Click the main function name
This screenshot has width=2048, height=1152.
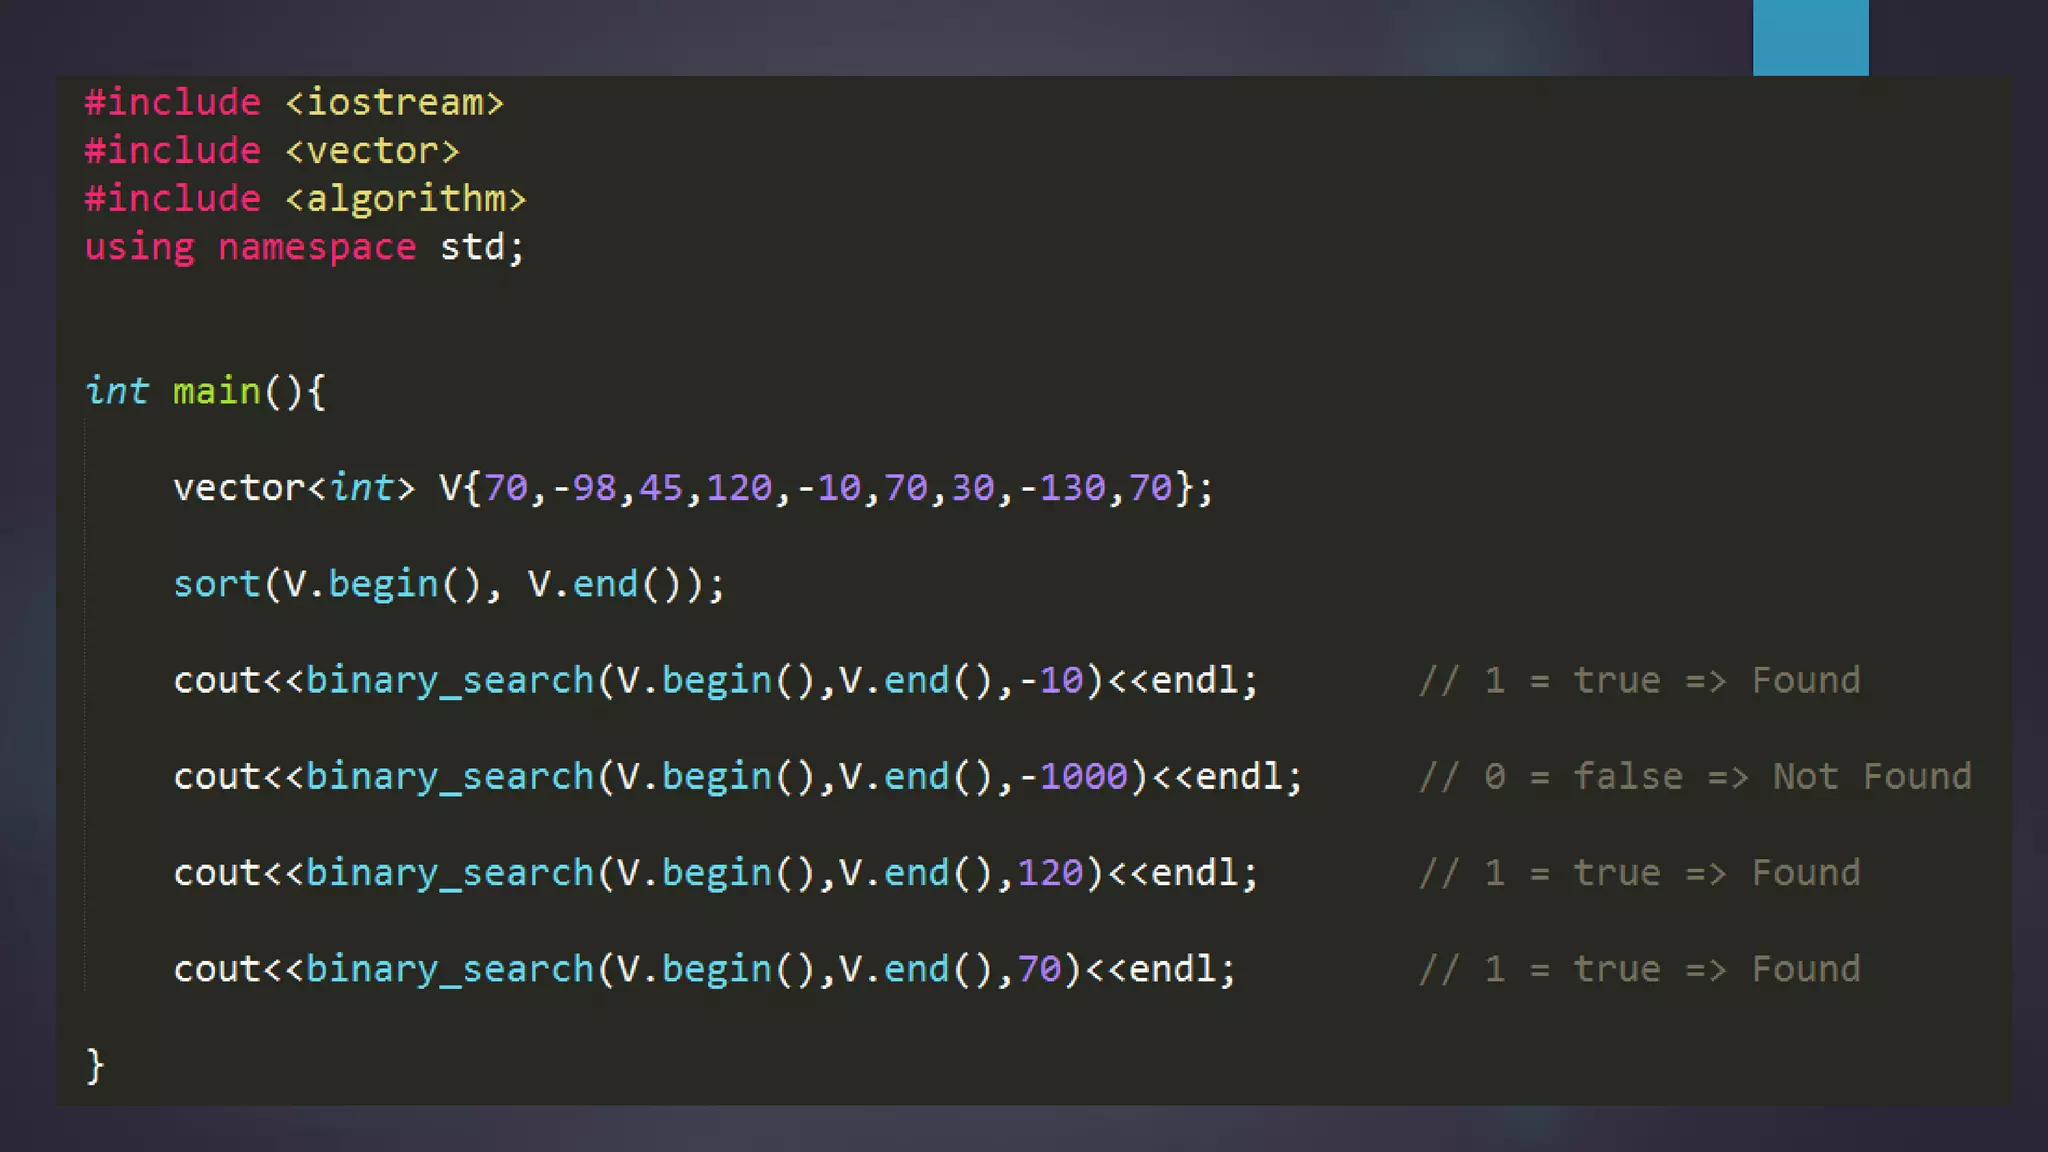click(x=216, y=391)
